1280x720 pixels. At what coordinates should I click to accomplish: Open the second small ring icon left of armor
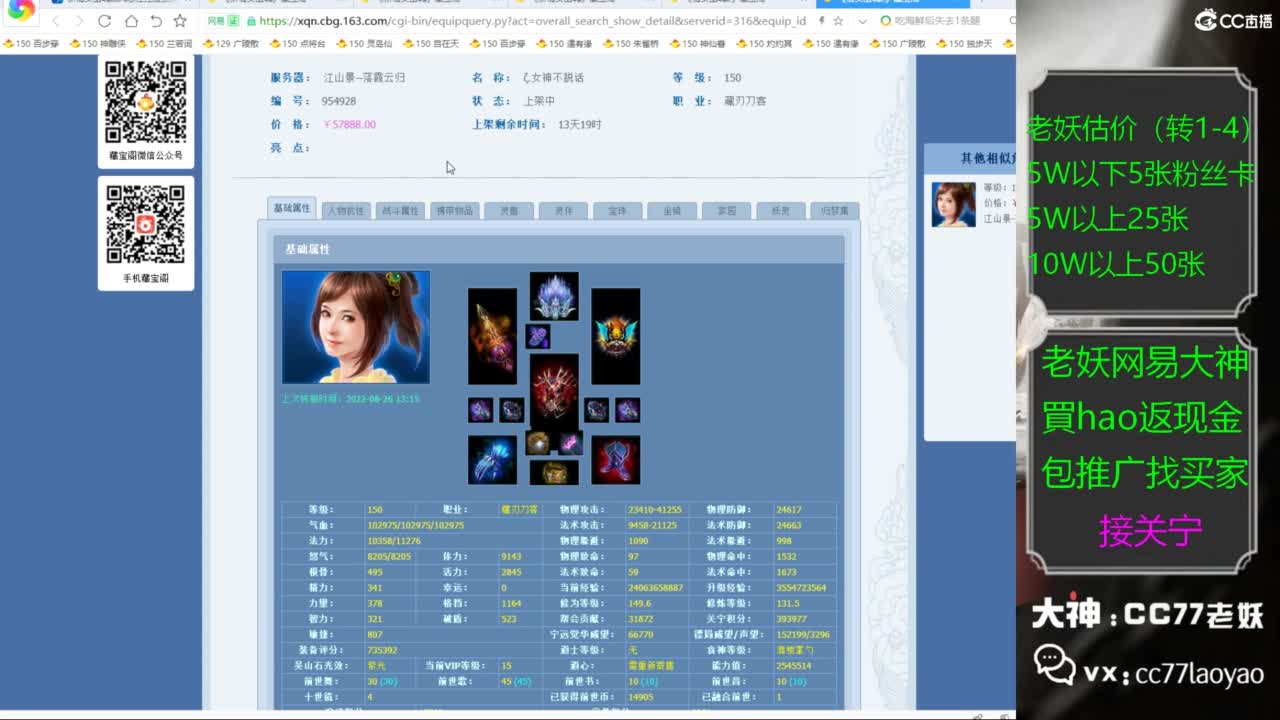[x=512, y=410]
